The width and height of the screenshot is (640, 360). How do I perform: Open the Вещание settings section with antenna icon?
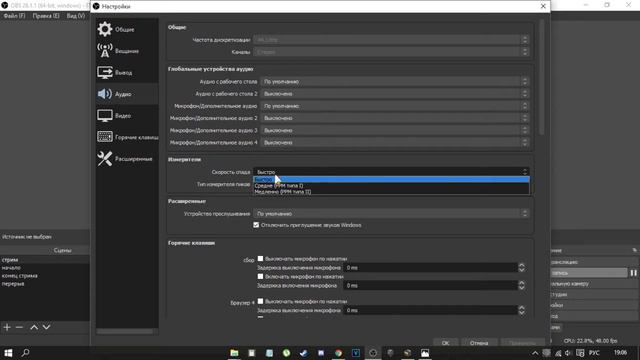[x=127, y=51]
